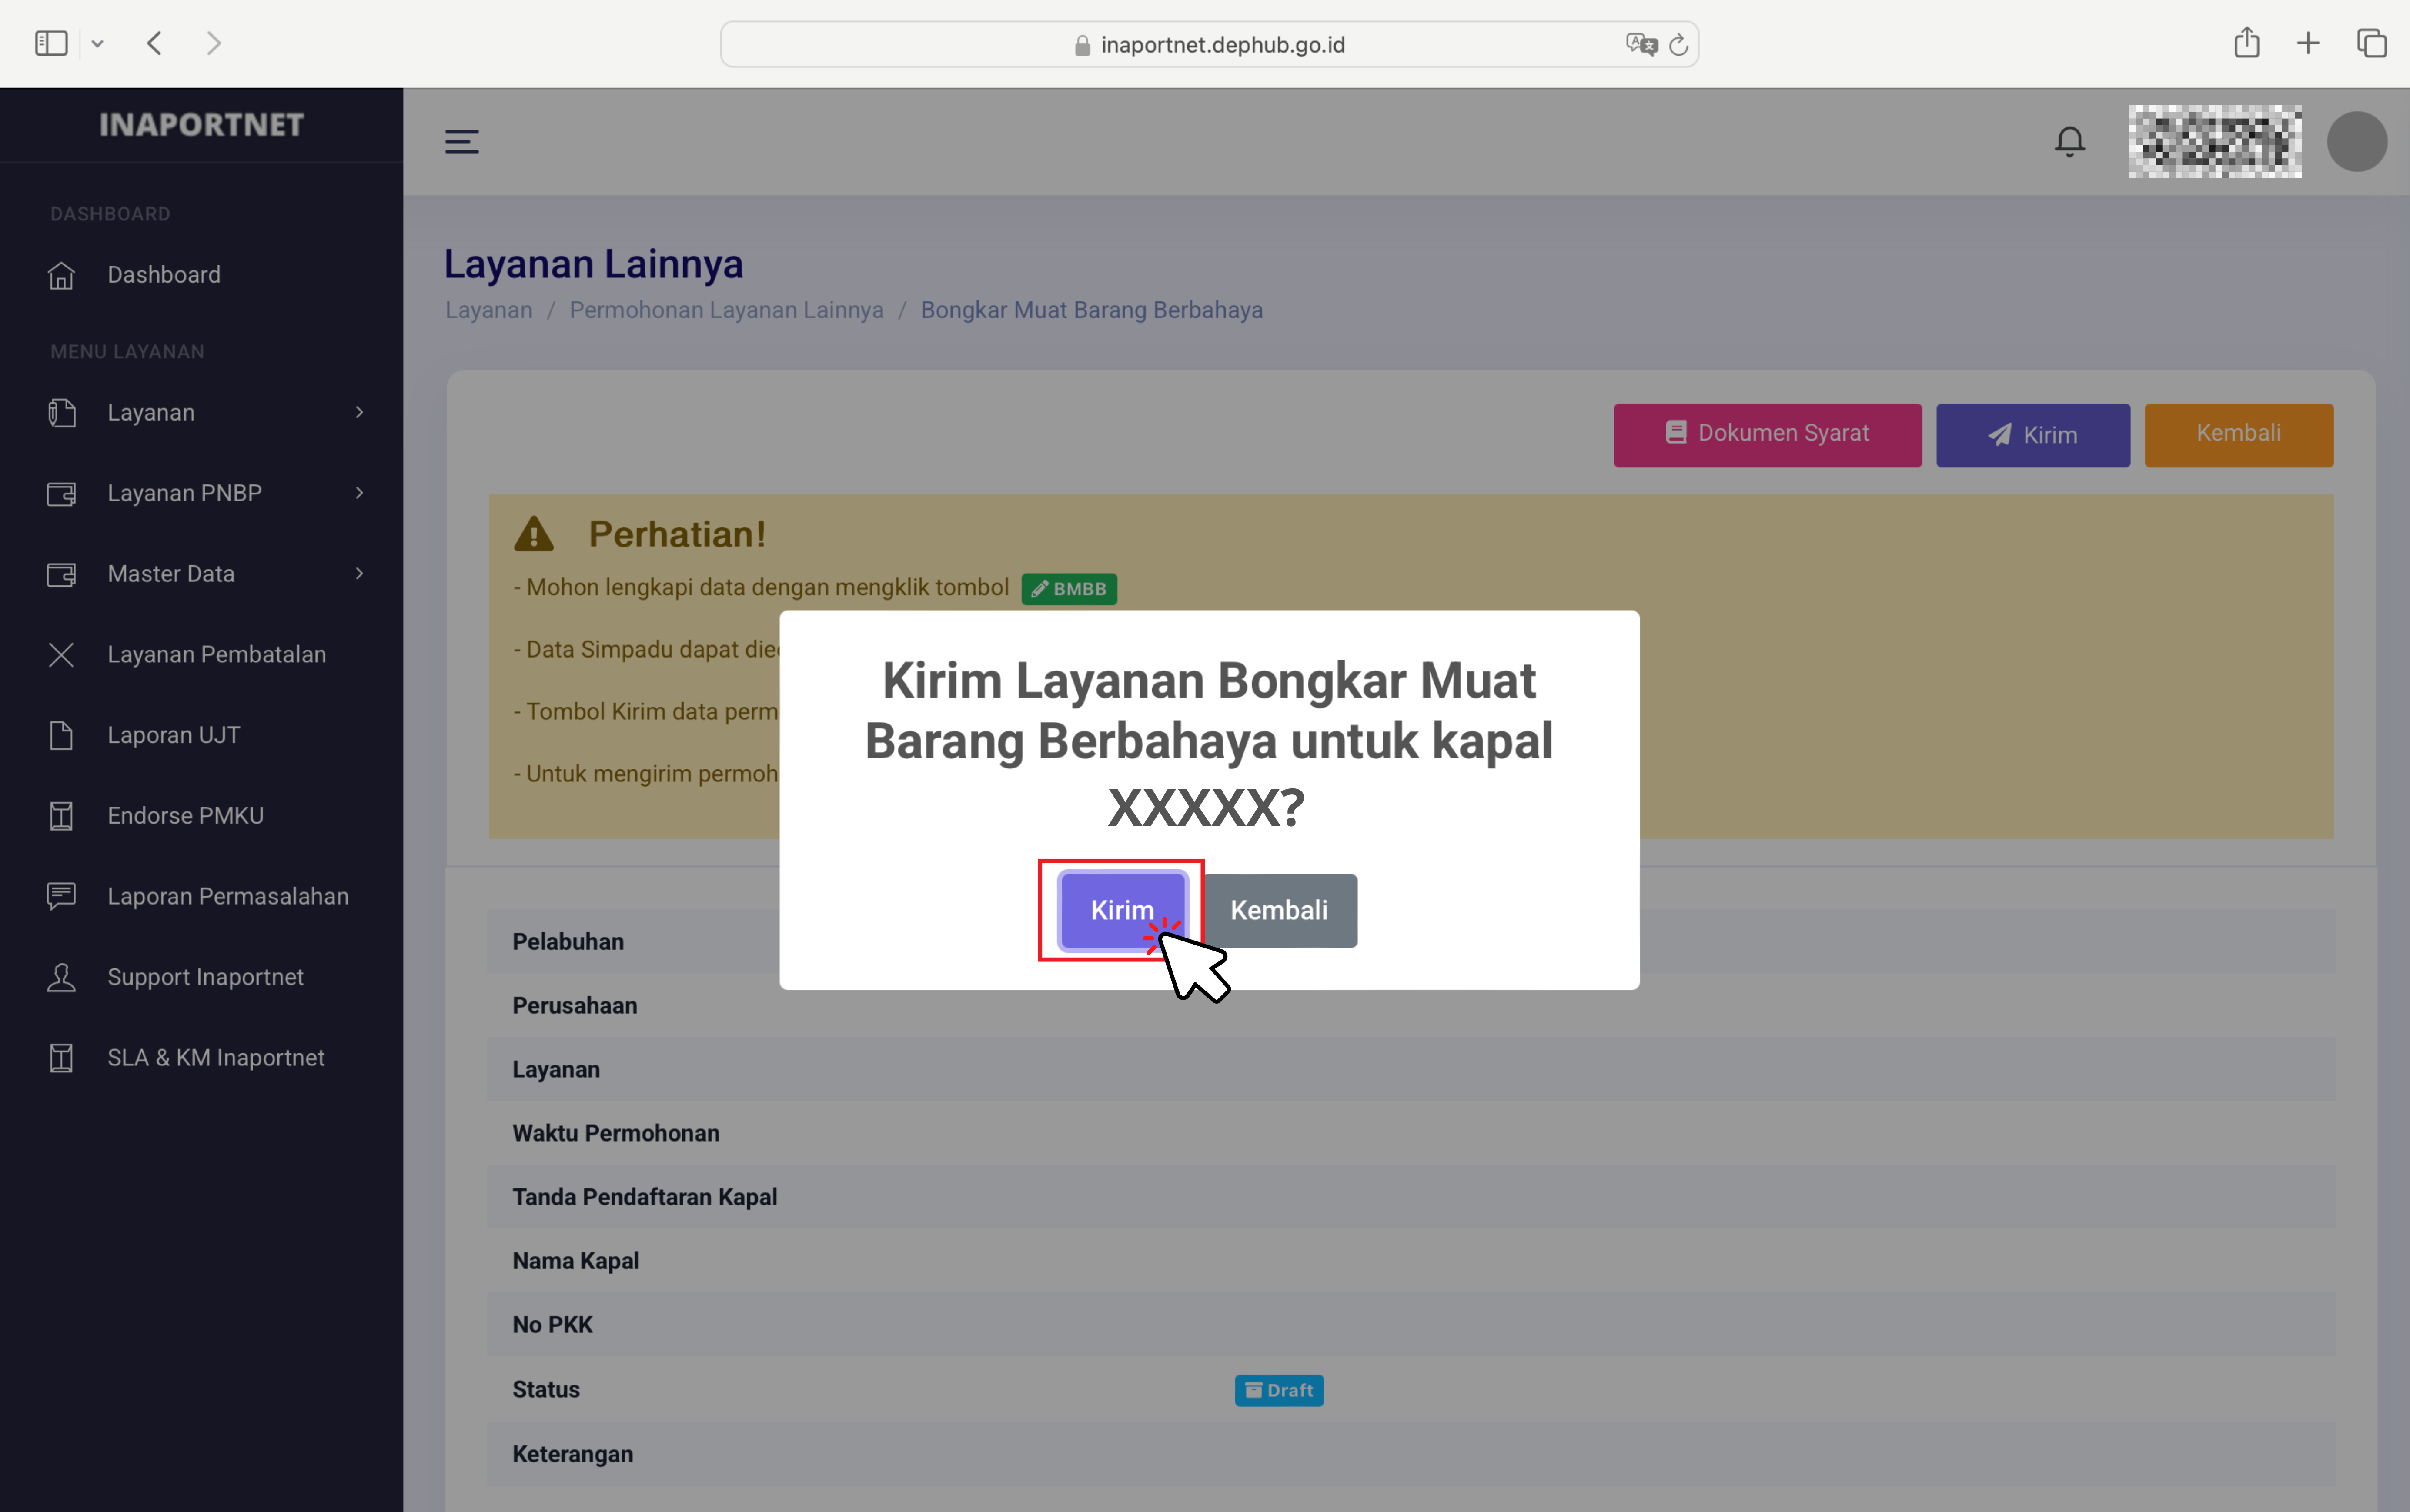Select Support Inaportnet menu item
The width and height of the screenshot is (2410, 1512).
[x=205, y=977]
